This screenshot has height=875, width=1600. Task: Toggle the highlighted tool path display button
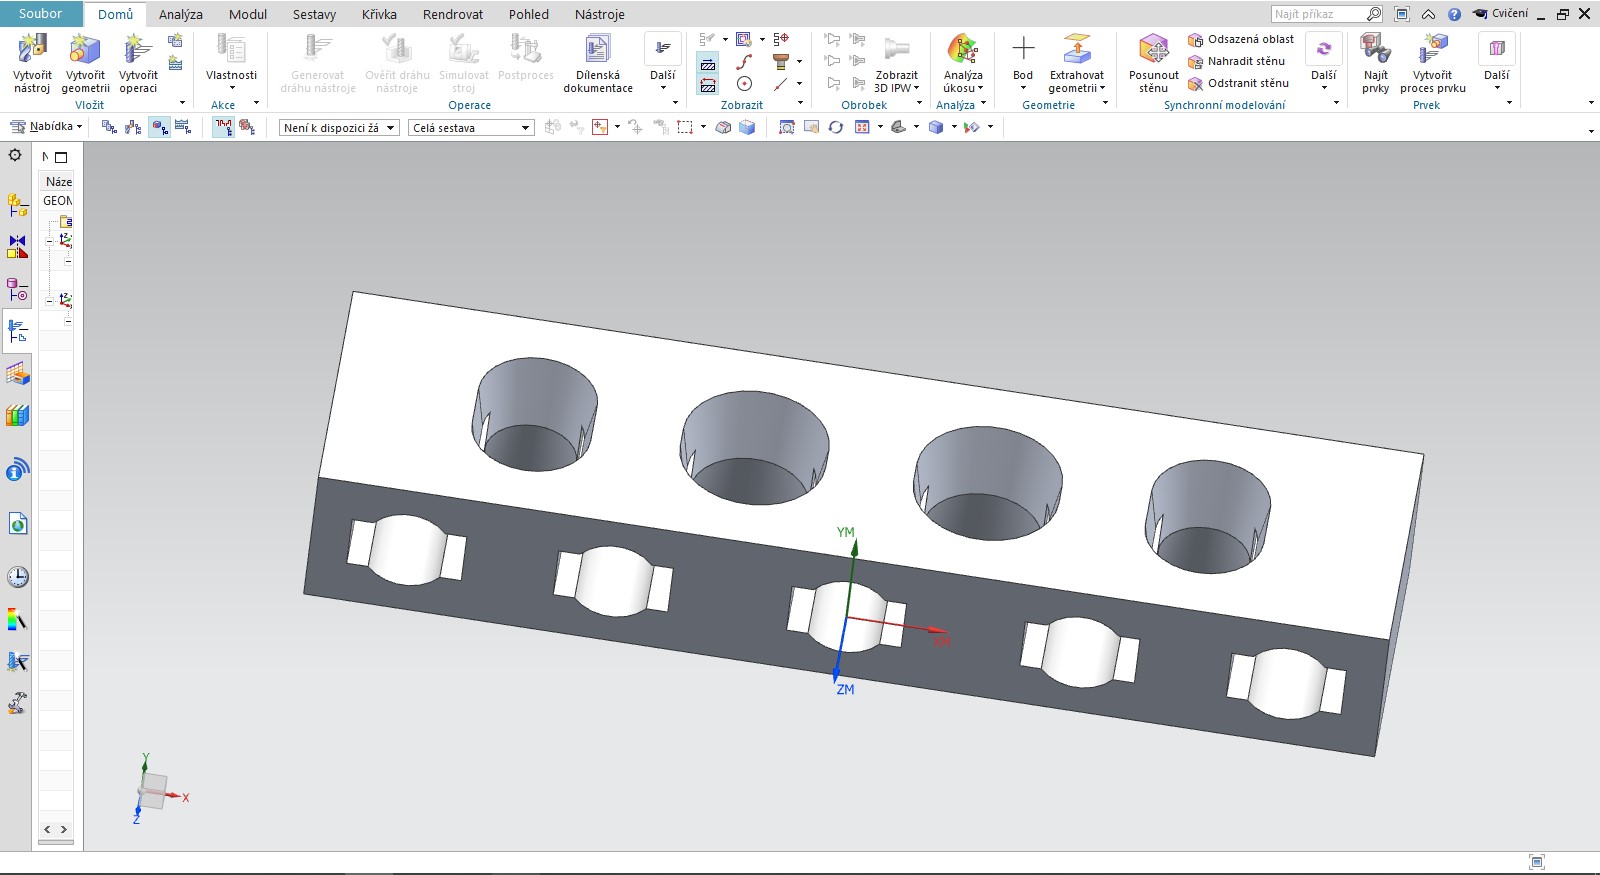(x=223, y=127)
